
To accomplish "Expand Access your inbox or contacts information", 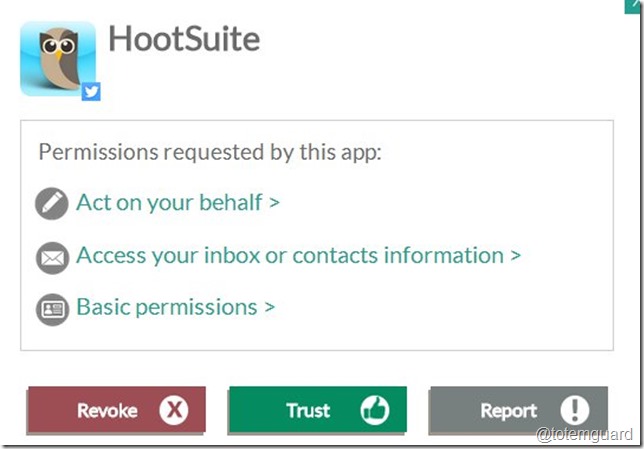I will (299, 255).
